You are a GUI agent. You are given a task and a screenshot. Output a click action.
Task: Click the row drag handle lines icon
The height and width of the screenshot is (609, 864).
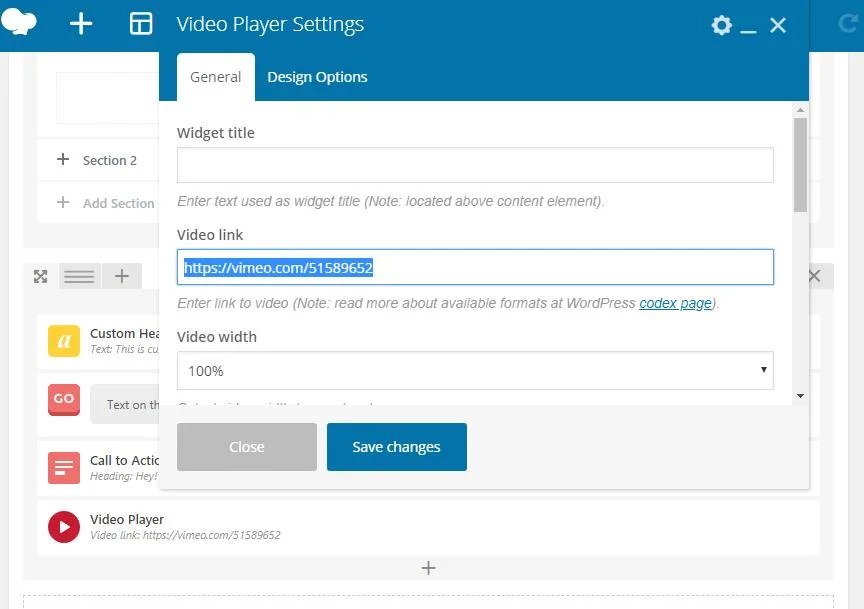pyautogui.click(x=79, y=276)
